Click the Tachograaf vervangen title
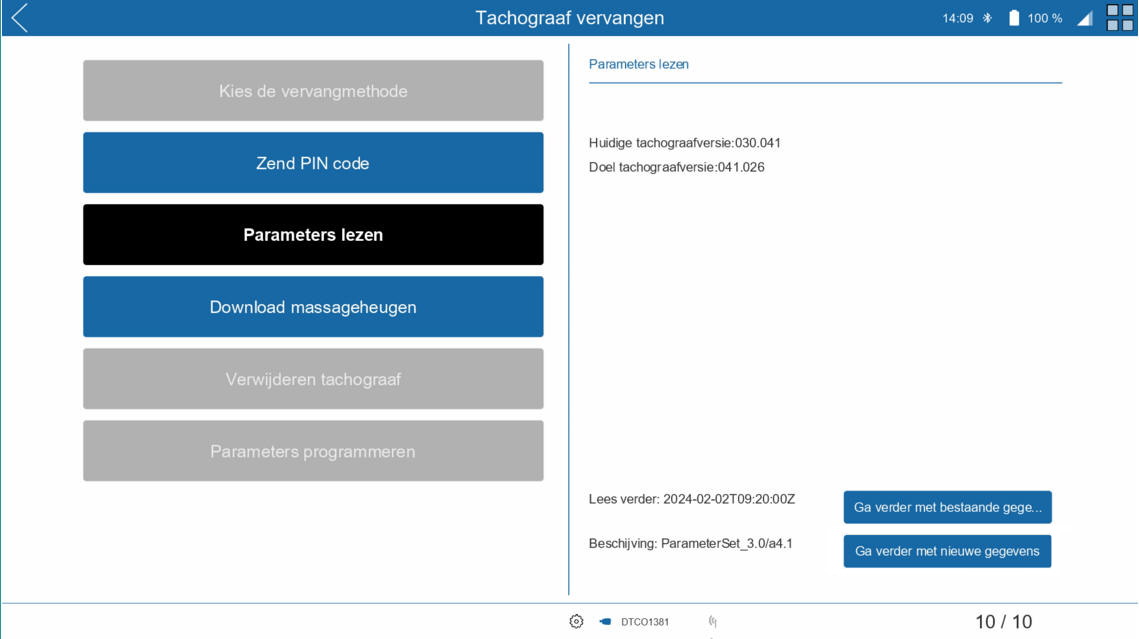 [570, 17]
